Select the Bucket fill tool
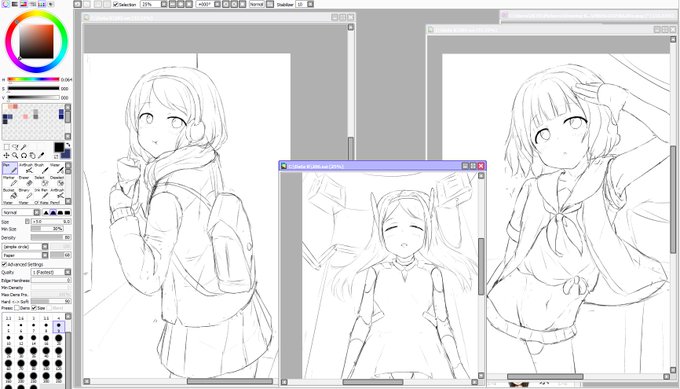 point(10,194)
